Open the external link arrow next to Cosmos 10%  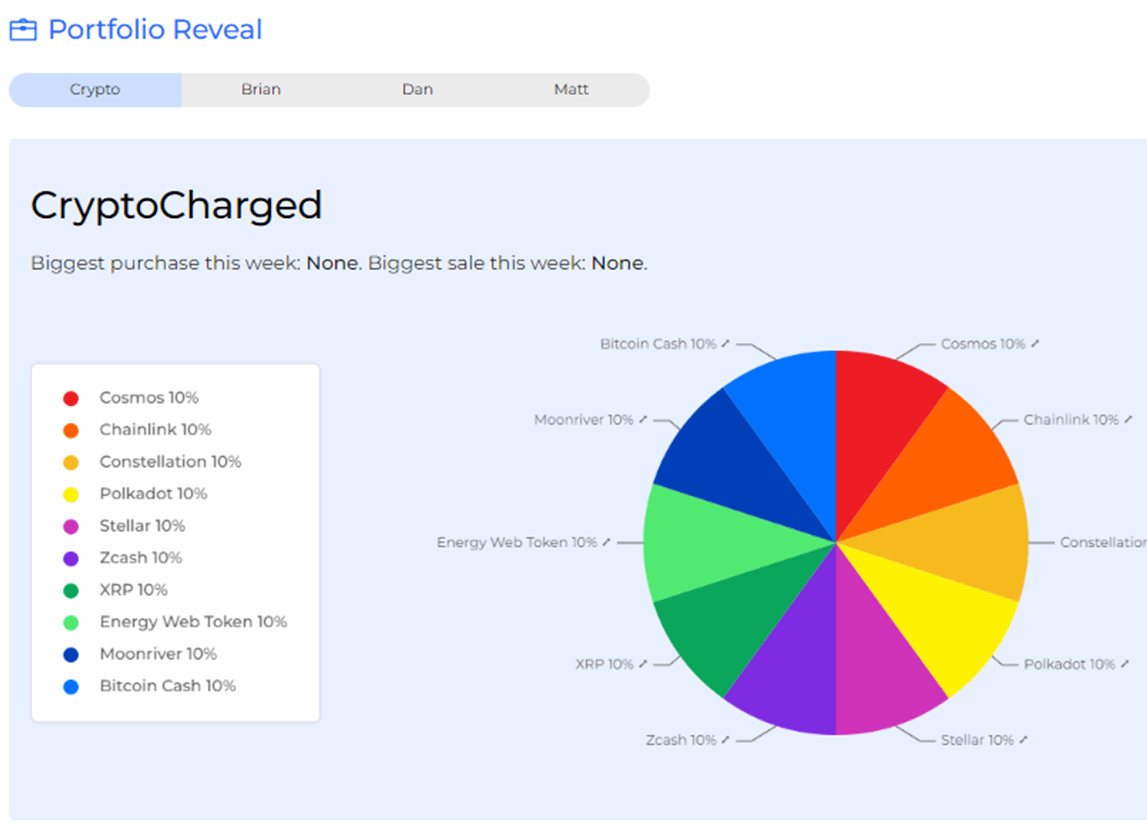[1035, 344]
